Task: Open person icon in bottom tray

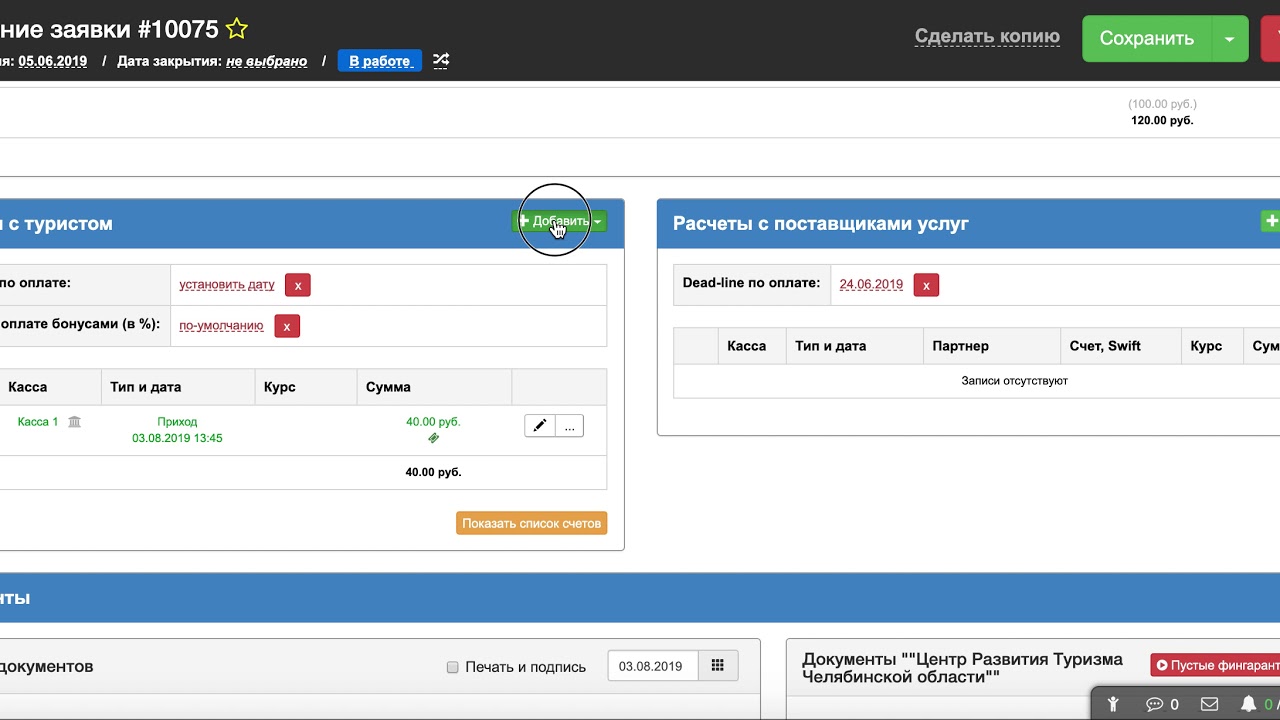Action: tap(1112, 704)
